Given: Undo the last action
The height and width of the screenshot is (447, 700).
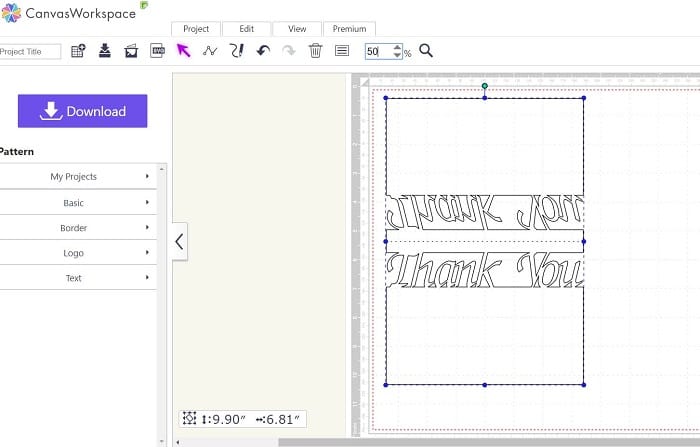Looking at the screenshot, I should (x=263, y=50).
